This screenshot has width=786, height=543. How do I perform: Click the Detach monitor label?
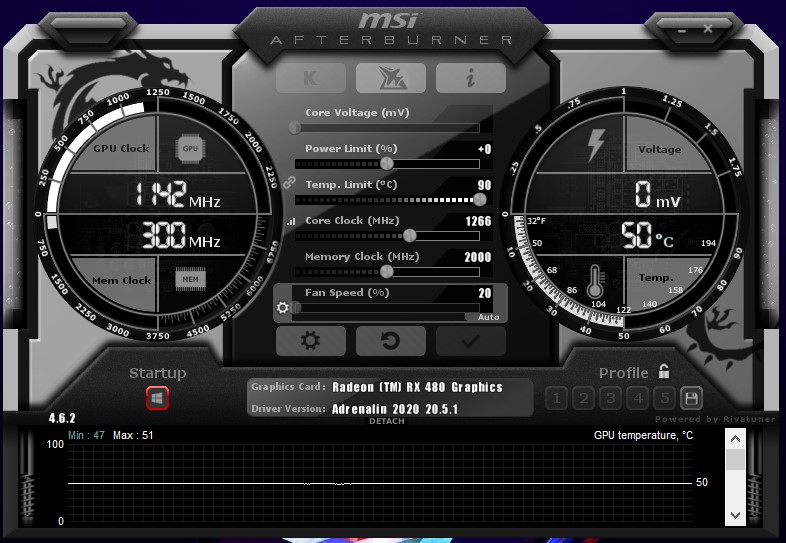(x=387, y=421)
